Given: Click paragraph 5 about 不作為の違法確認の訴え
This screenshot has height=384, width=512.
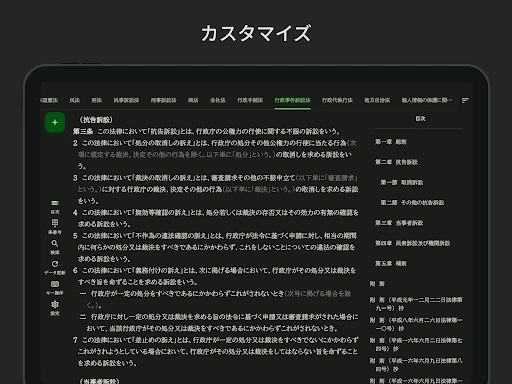Looking at the screenshot, I should tap(215, 247).
